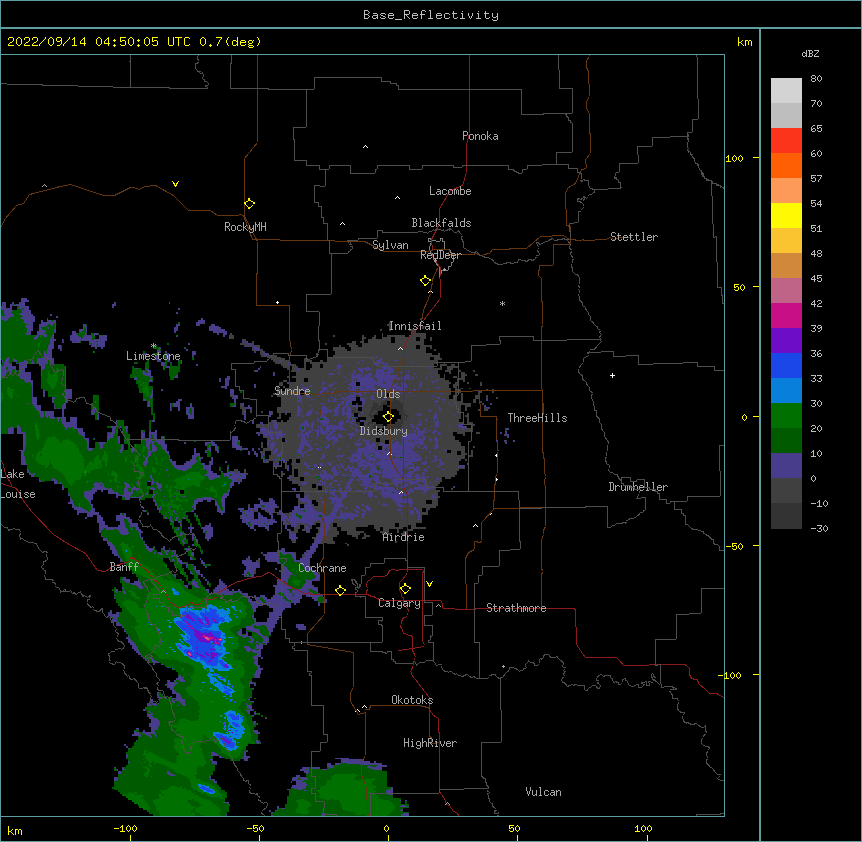The image size is (862, 842).
Task: Select the blue 36 dBZ legend swatch
Action: [x=786, y=365]
